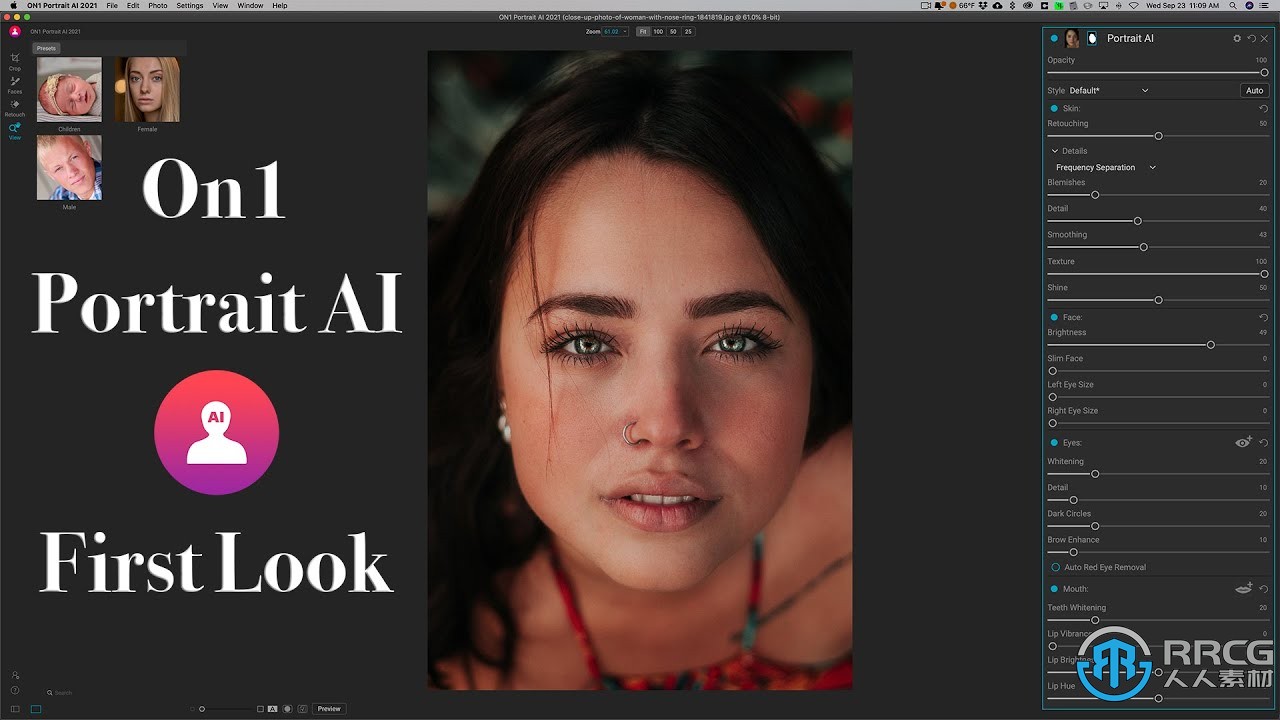The height and width of the screenshot is (720, 1280).
Task: Click the 'A' text overlay icon
Action: tap(272, 709)
